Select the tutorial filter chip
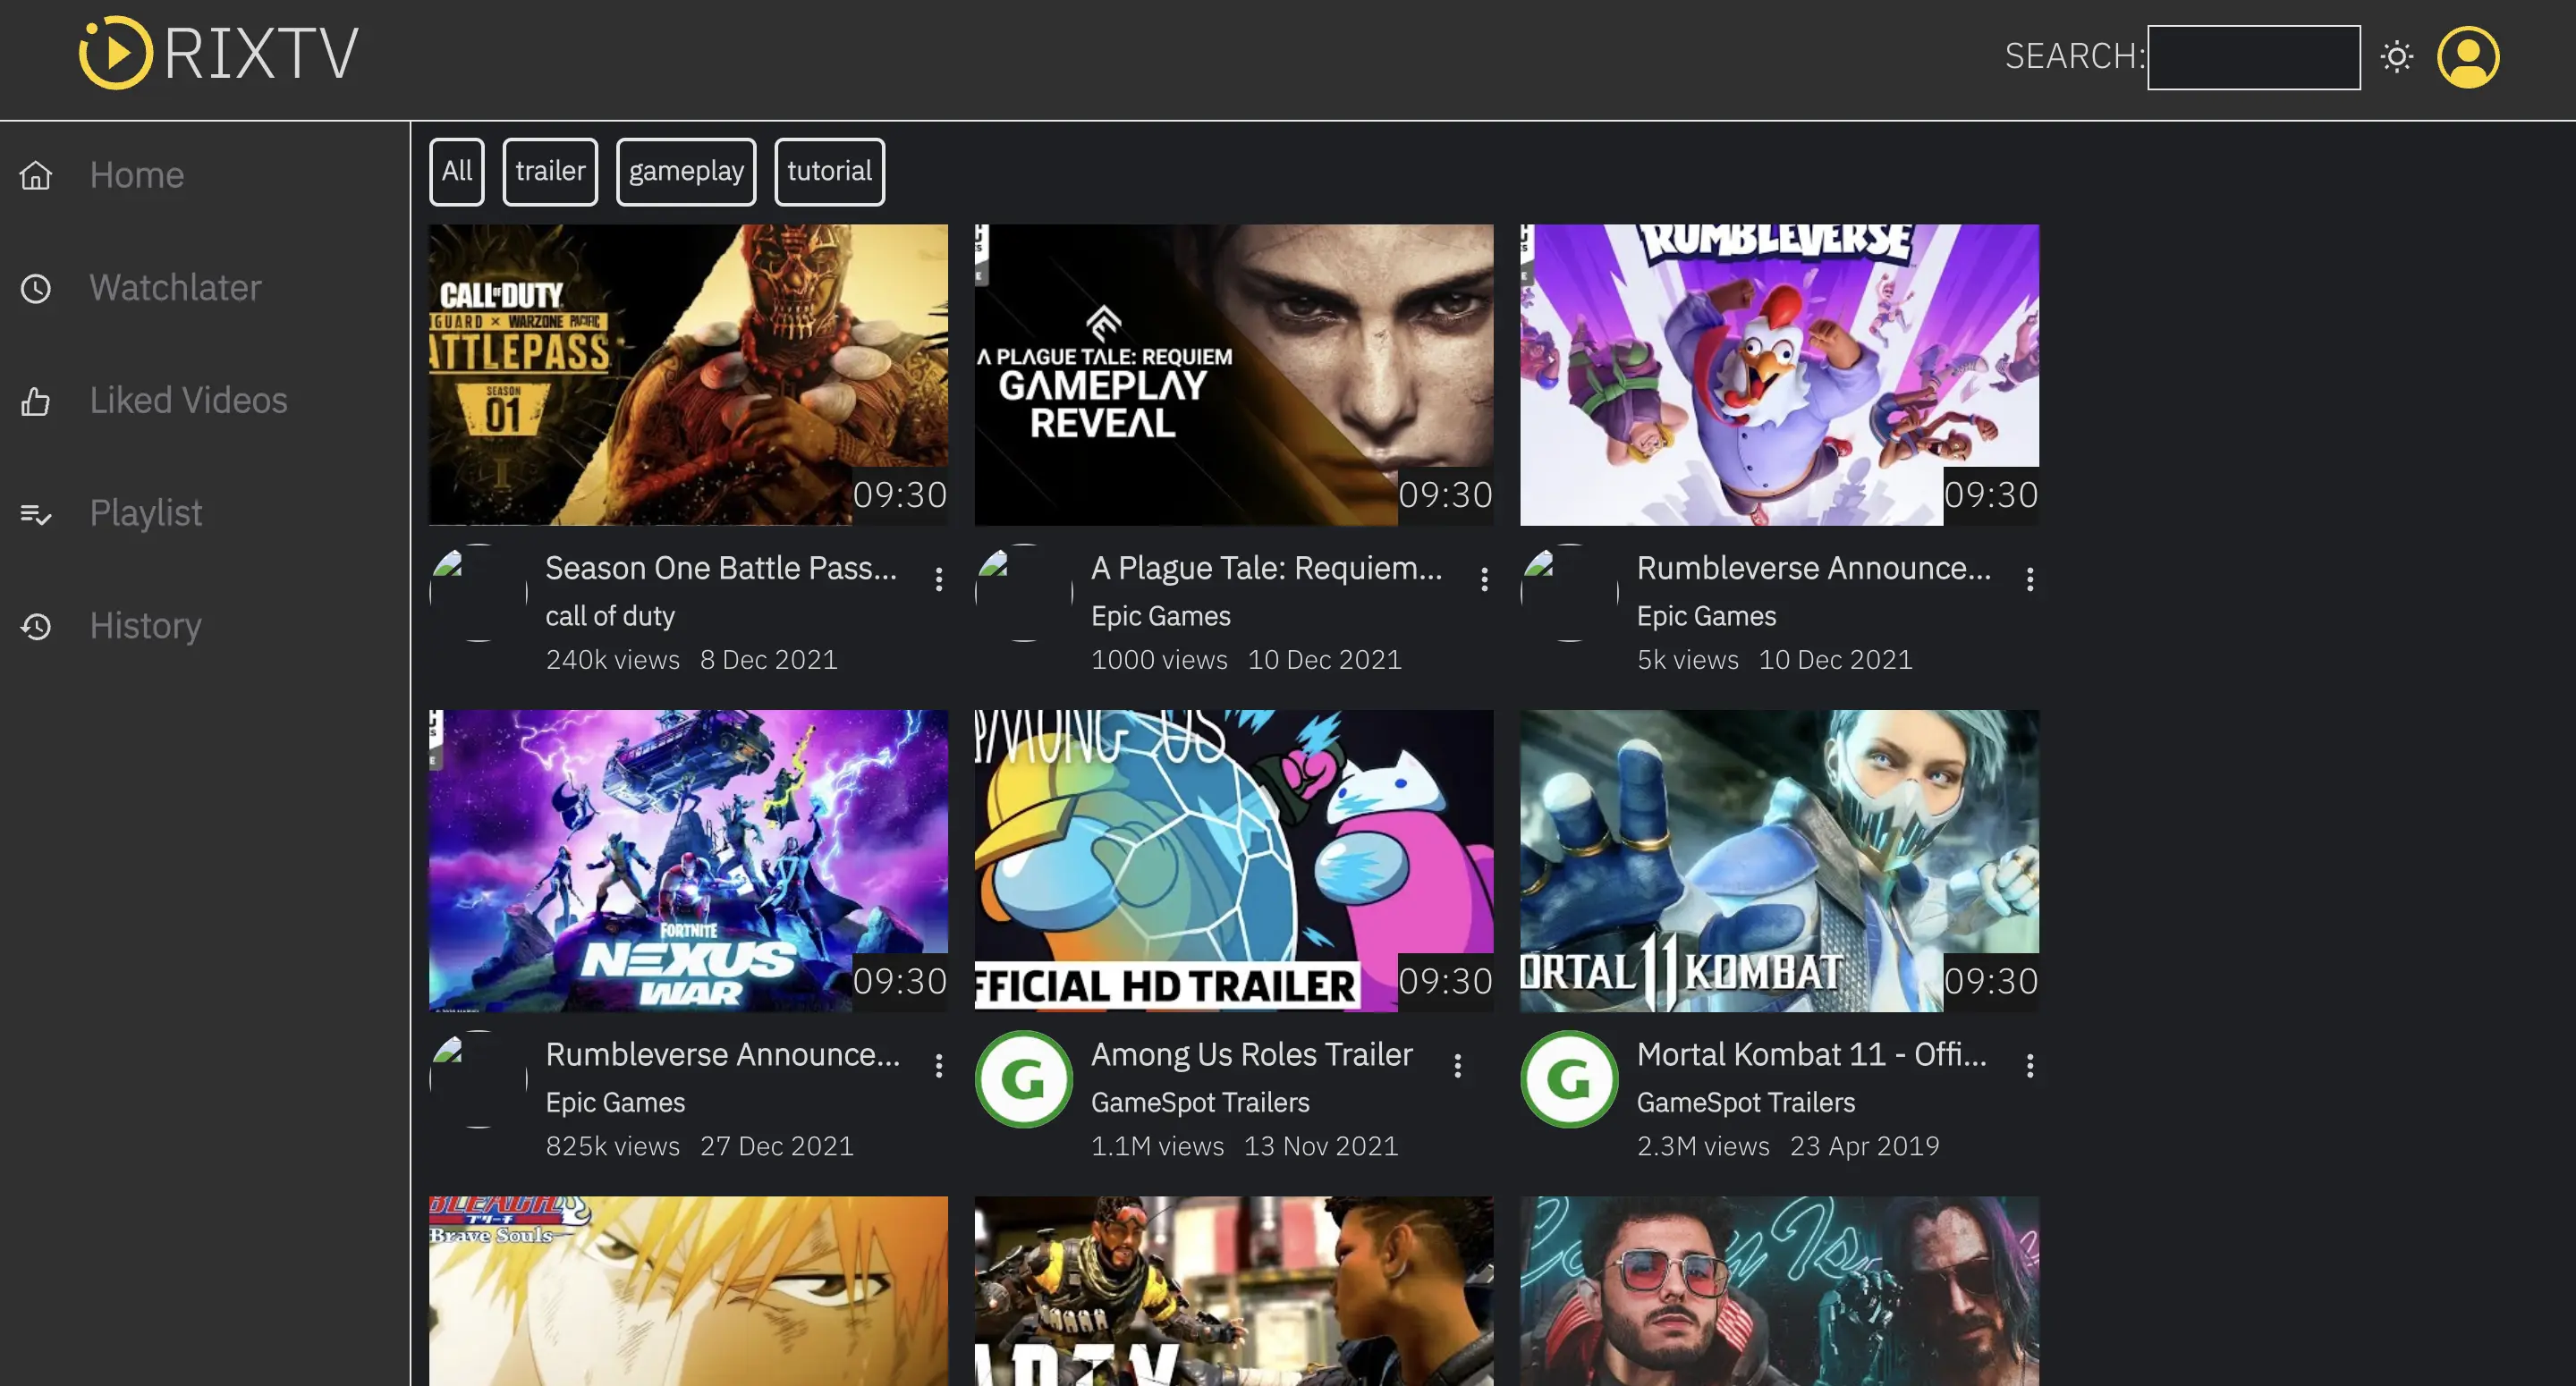The height and width of the screenshot is (1386, 2576). [829, 171]
